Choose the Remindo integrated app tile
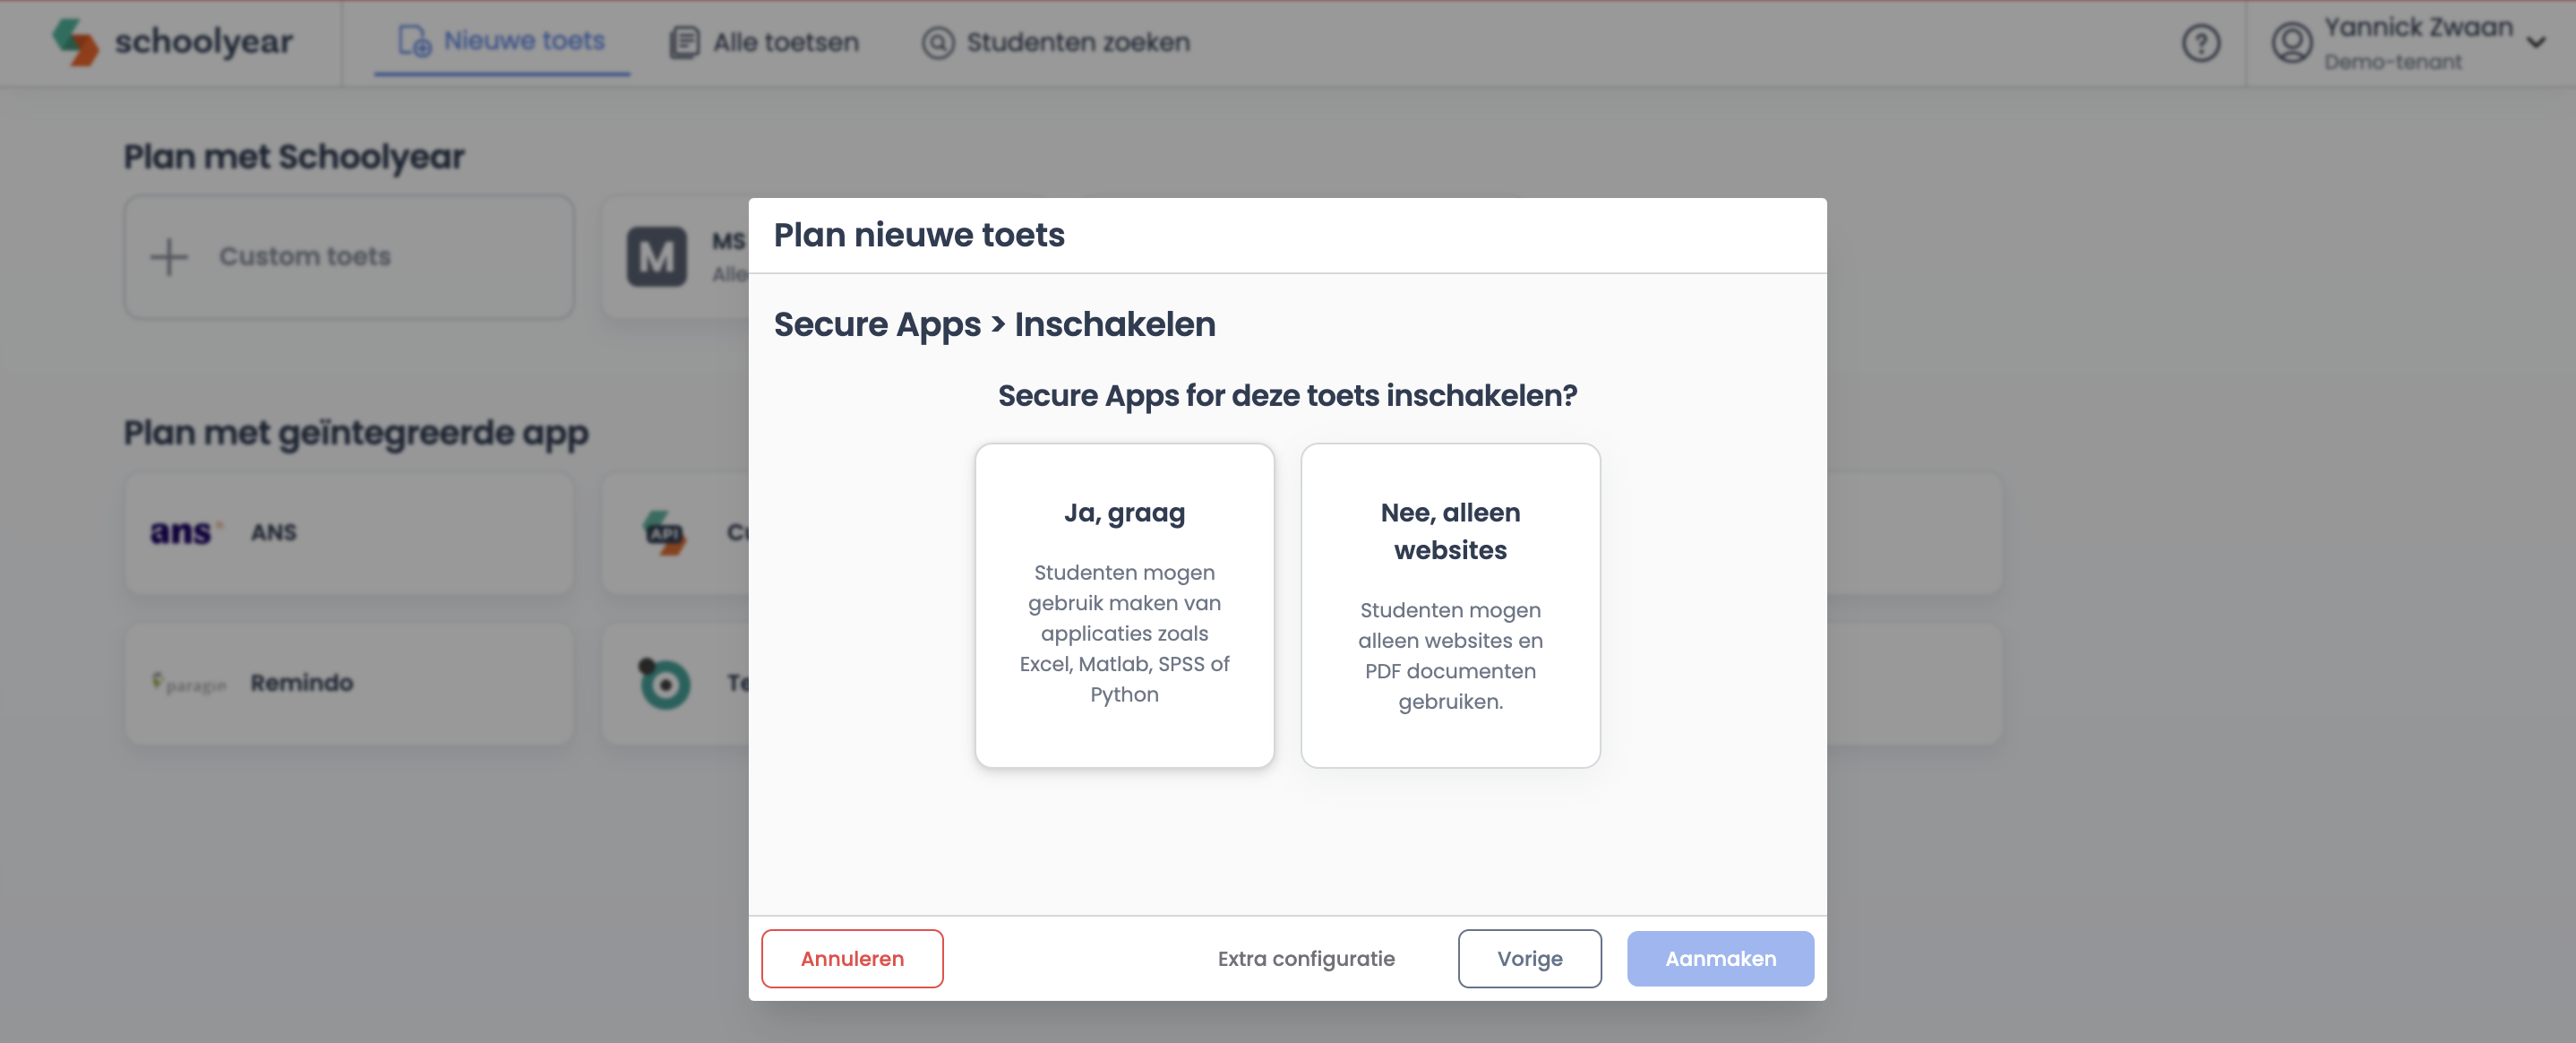This screenshot has width=2576, height=1043. [349, 683]
